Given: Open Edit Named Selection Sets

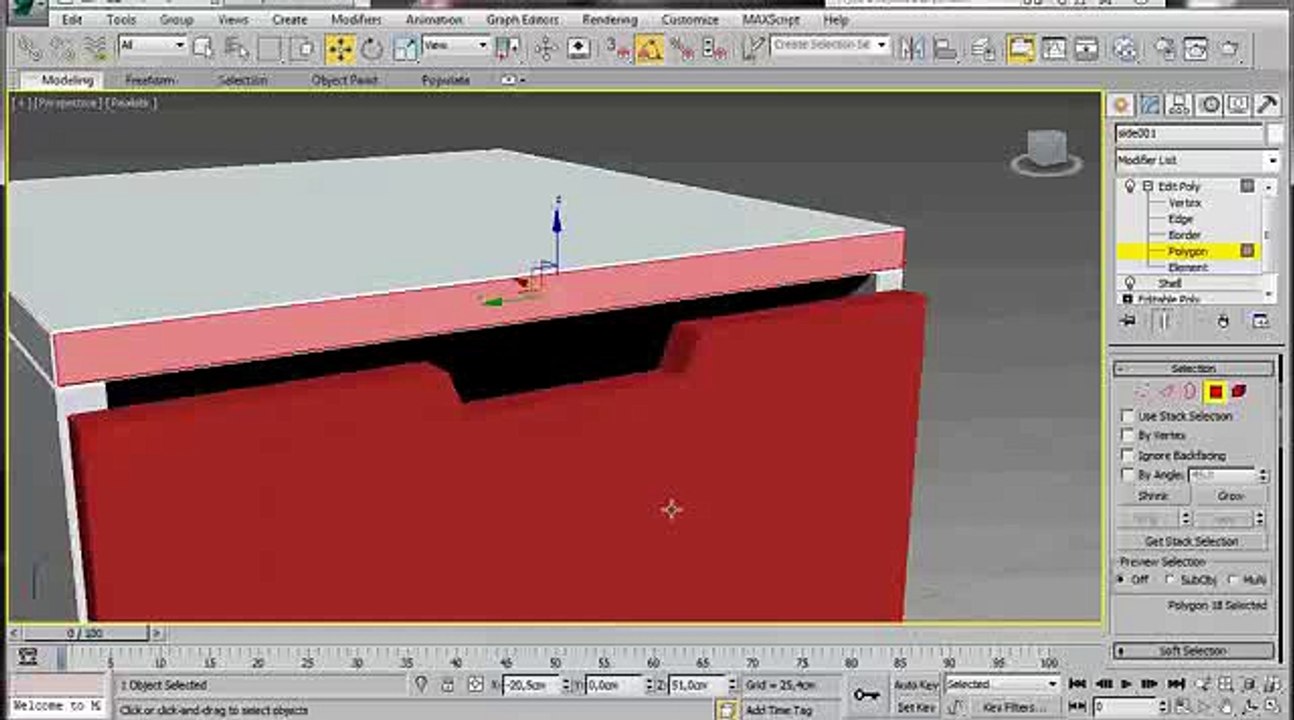Looking at the screenshot, I should click(753, 47).
